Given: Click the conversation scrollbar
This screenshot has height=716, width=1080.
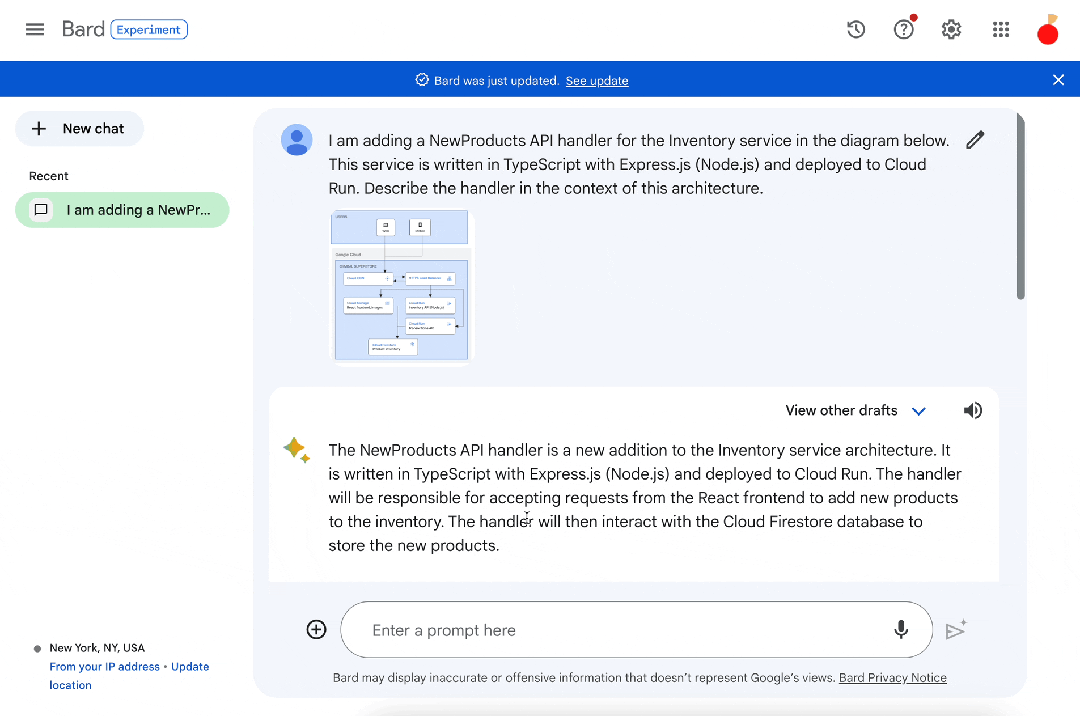Looking at the screenshot, I should pos(1020,207).
